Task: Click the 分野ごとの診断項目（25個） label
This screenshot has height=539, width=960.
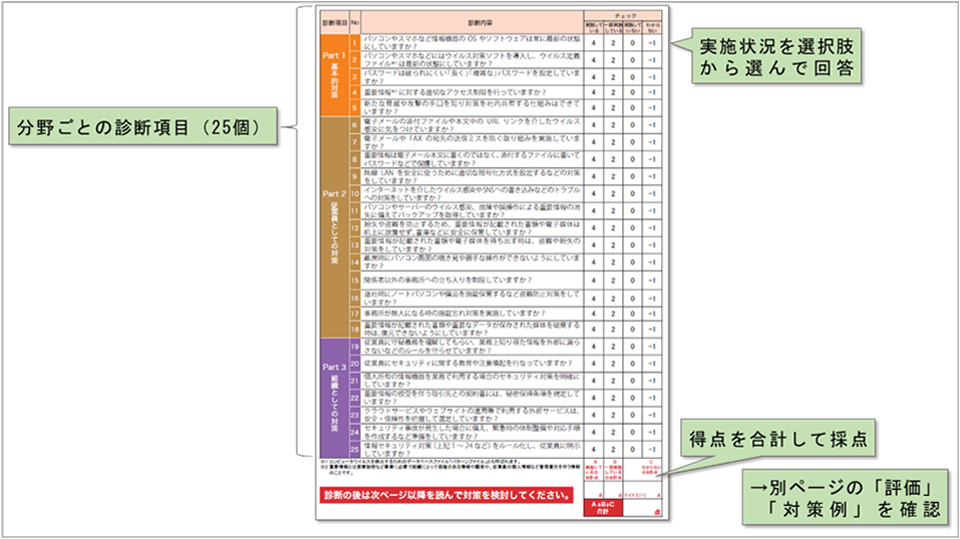Action: coord(141,129)
